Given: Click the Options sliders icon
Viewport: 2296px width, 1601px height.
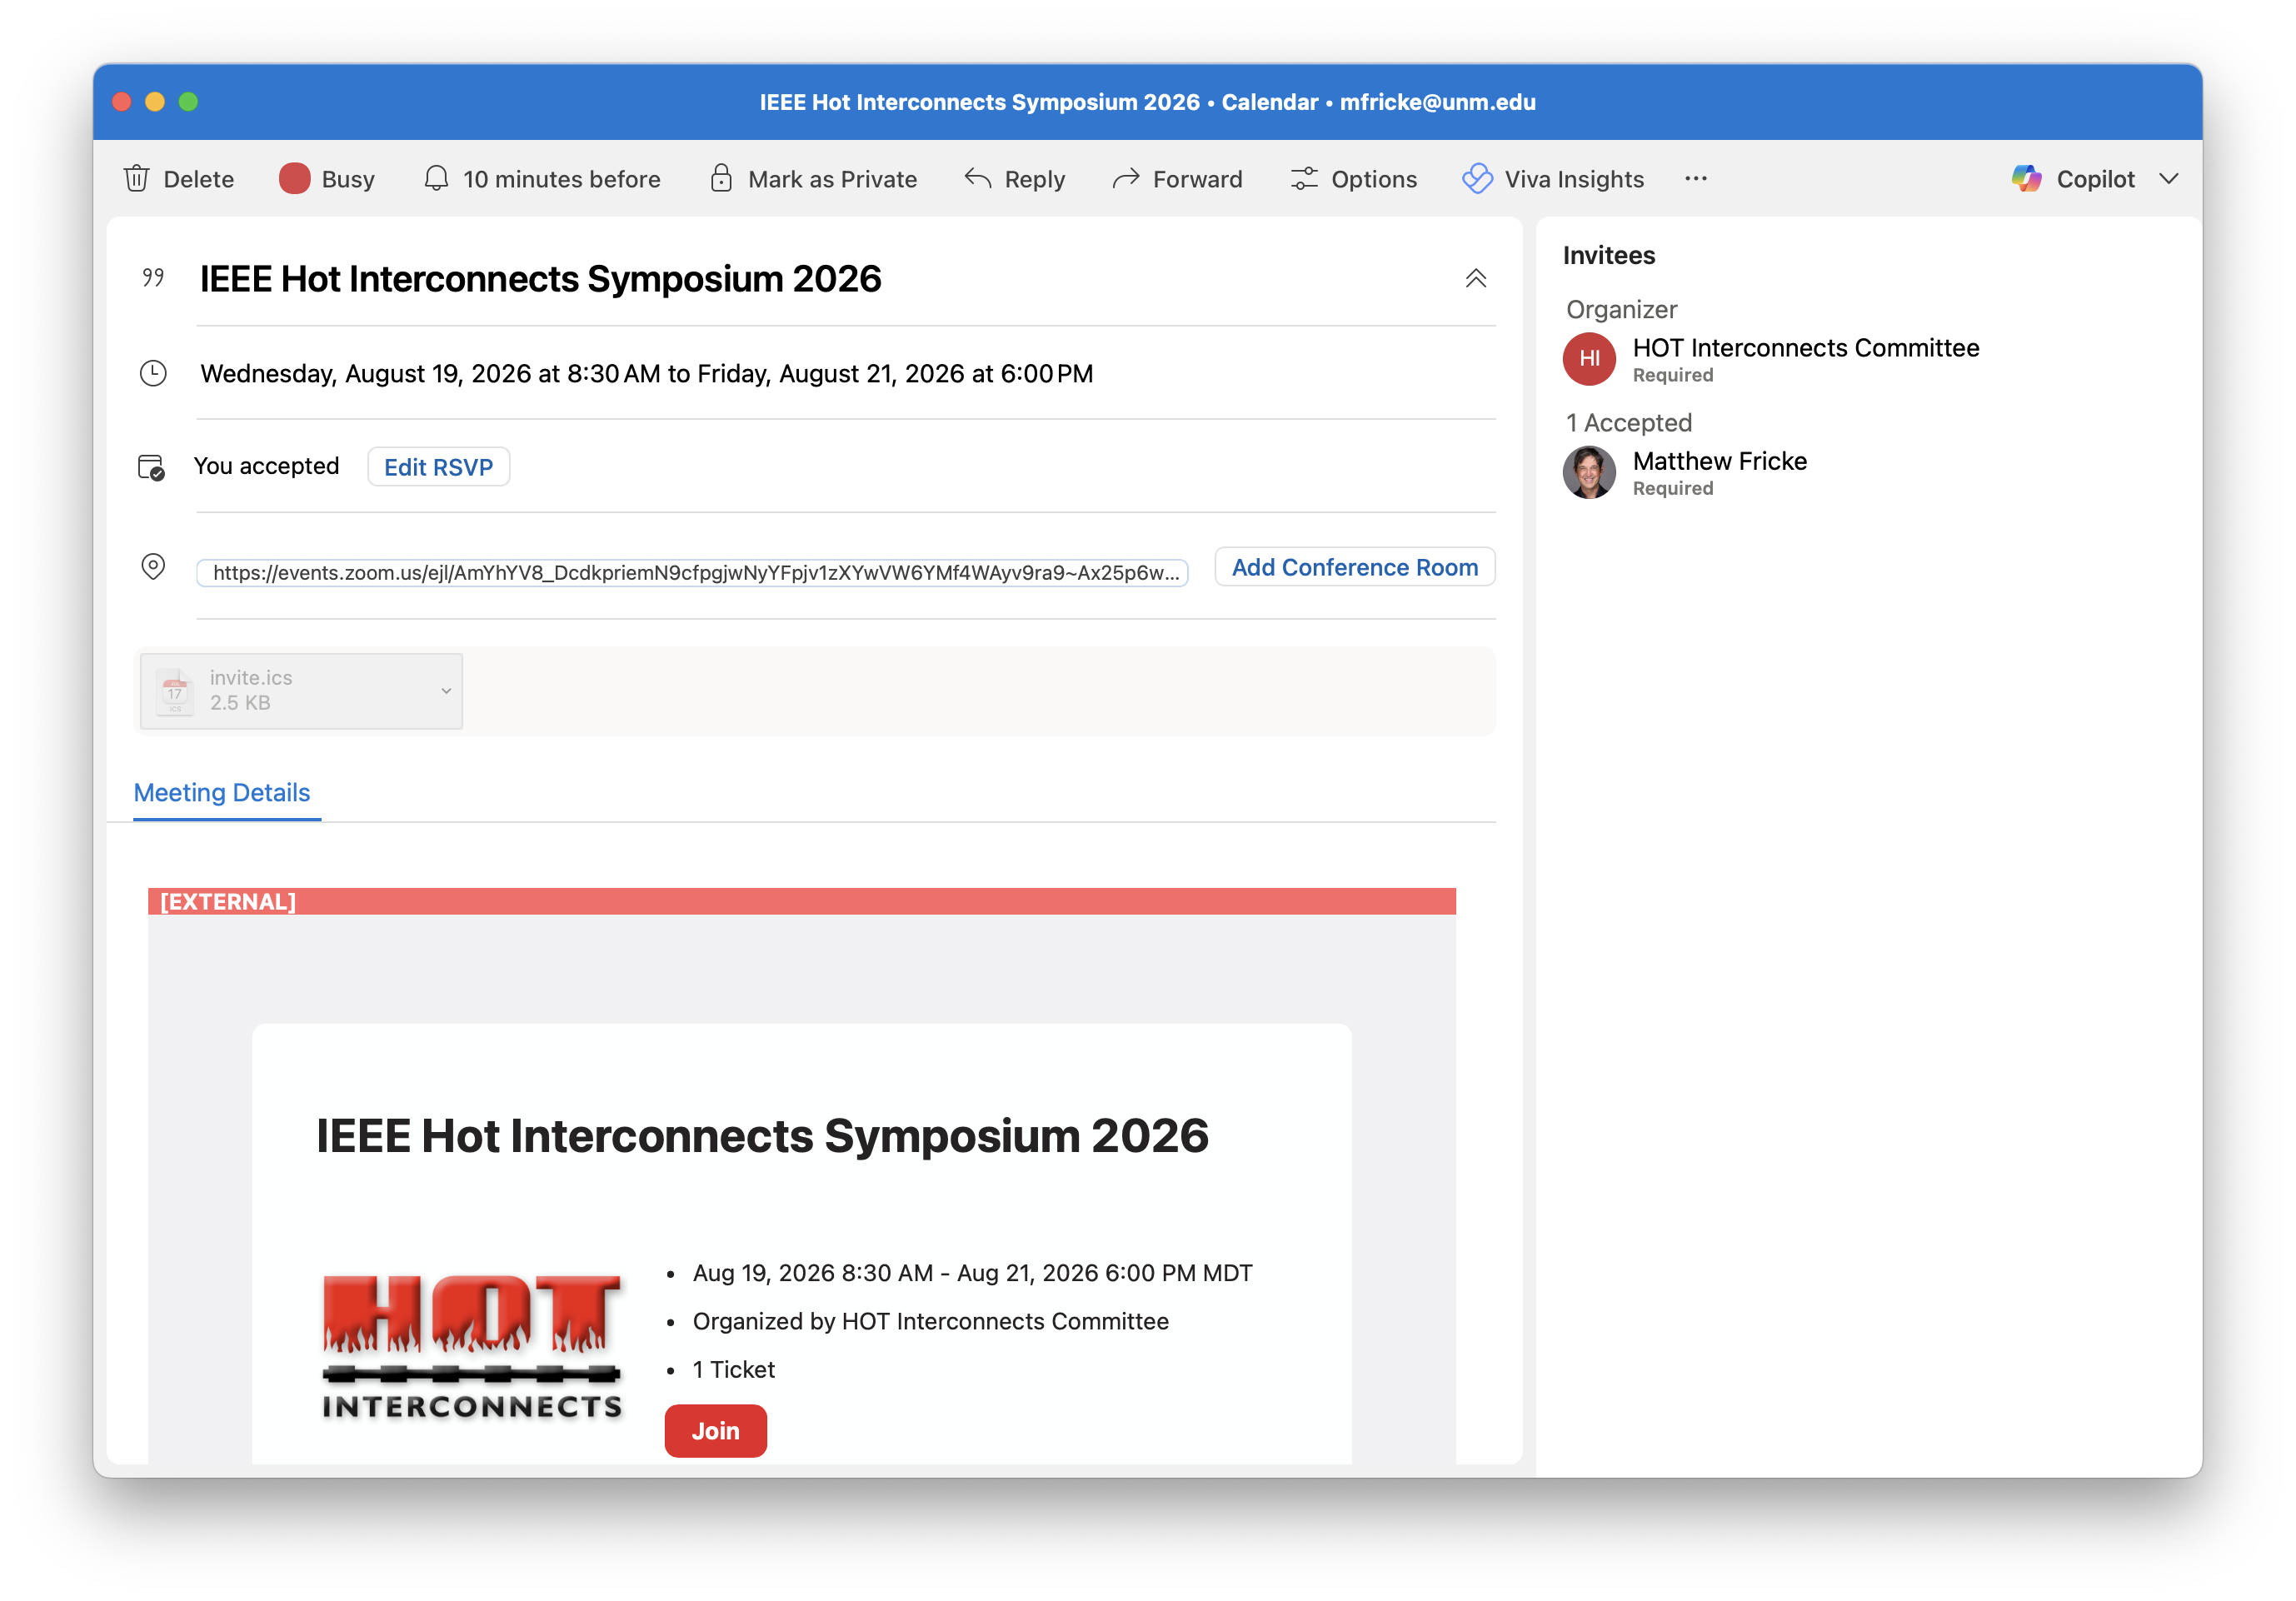Looking at the screenshot, I should coord(1304,179).
